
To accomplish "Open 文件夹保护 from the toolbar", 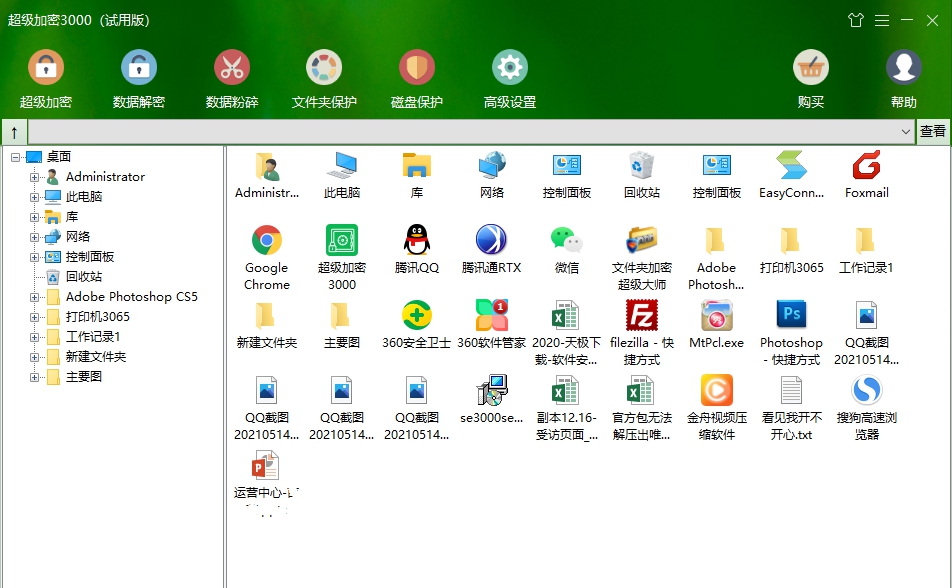I will [x=324, y=68].
